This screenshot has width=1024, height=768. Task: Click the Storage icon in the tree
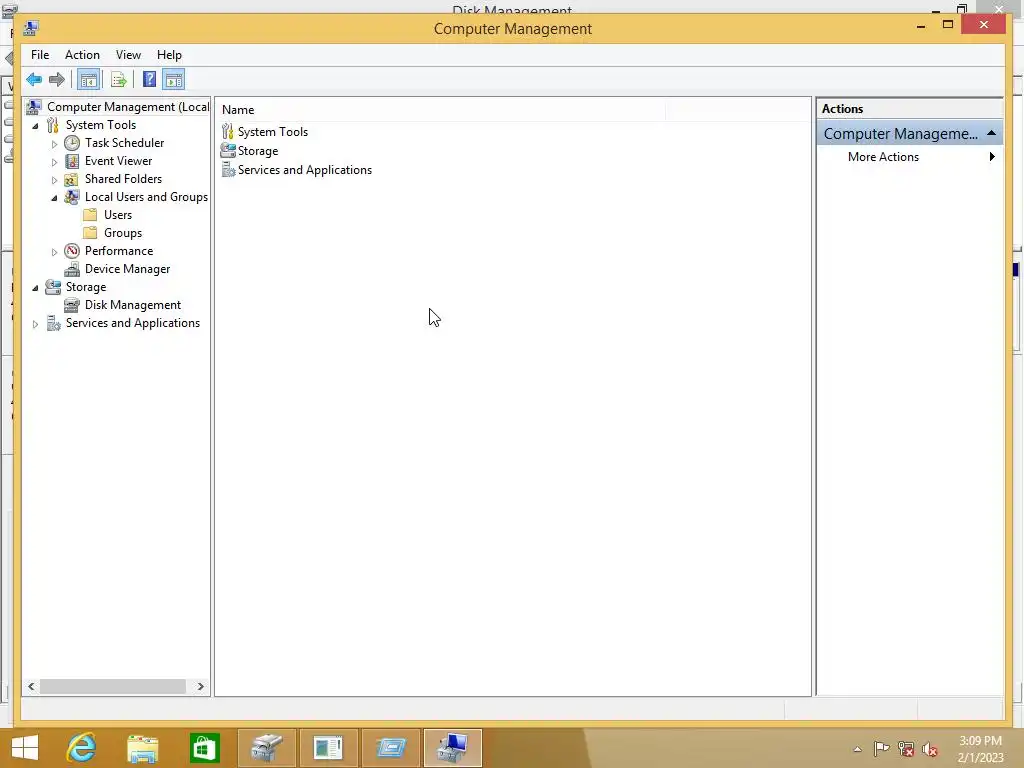point(53,287)
